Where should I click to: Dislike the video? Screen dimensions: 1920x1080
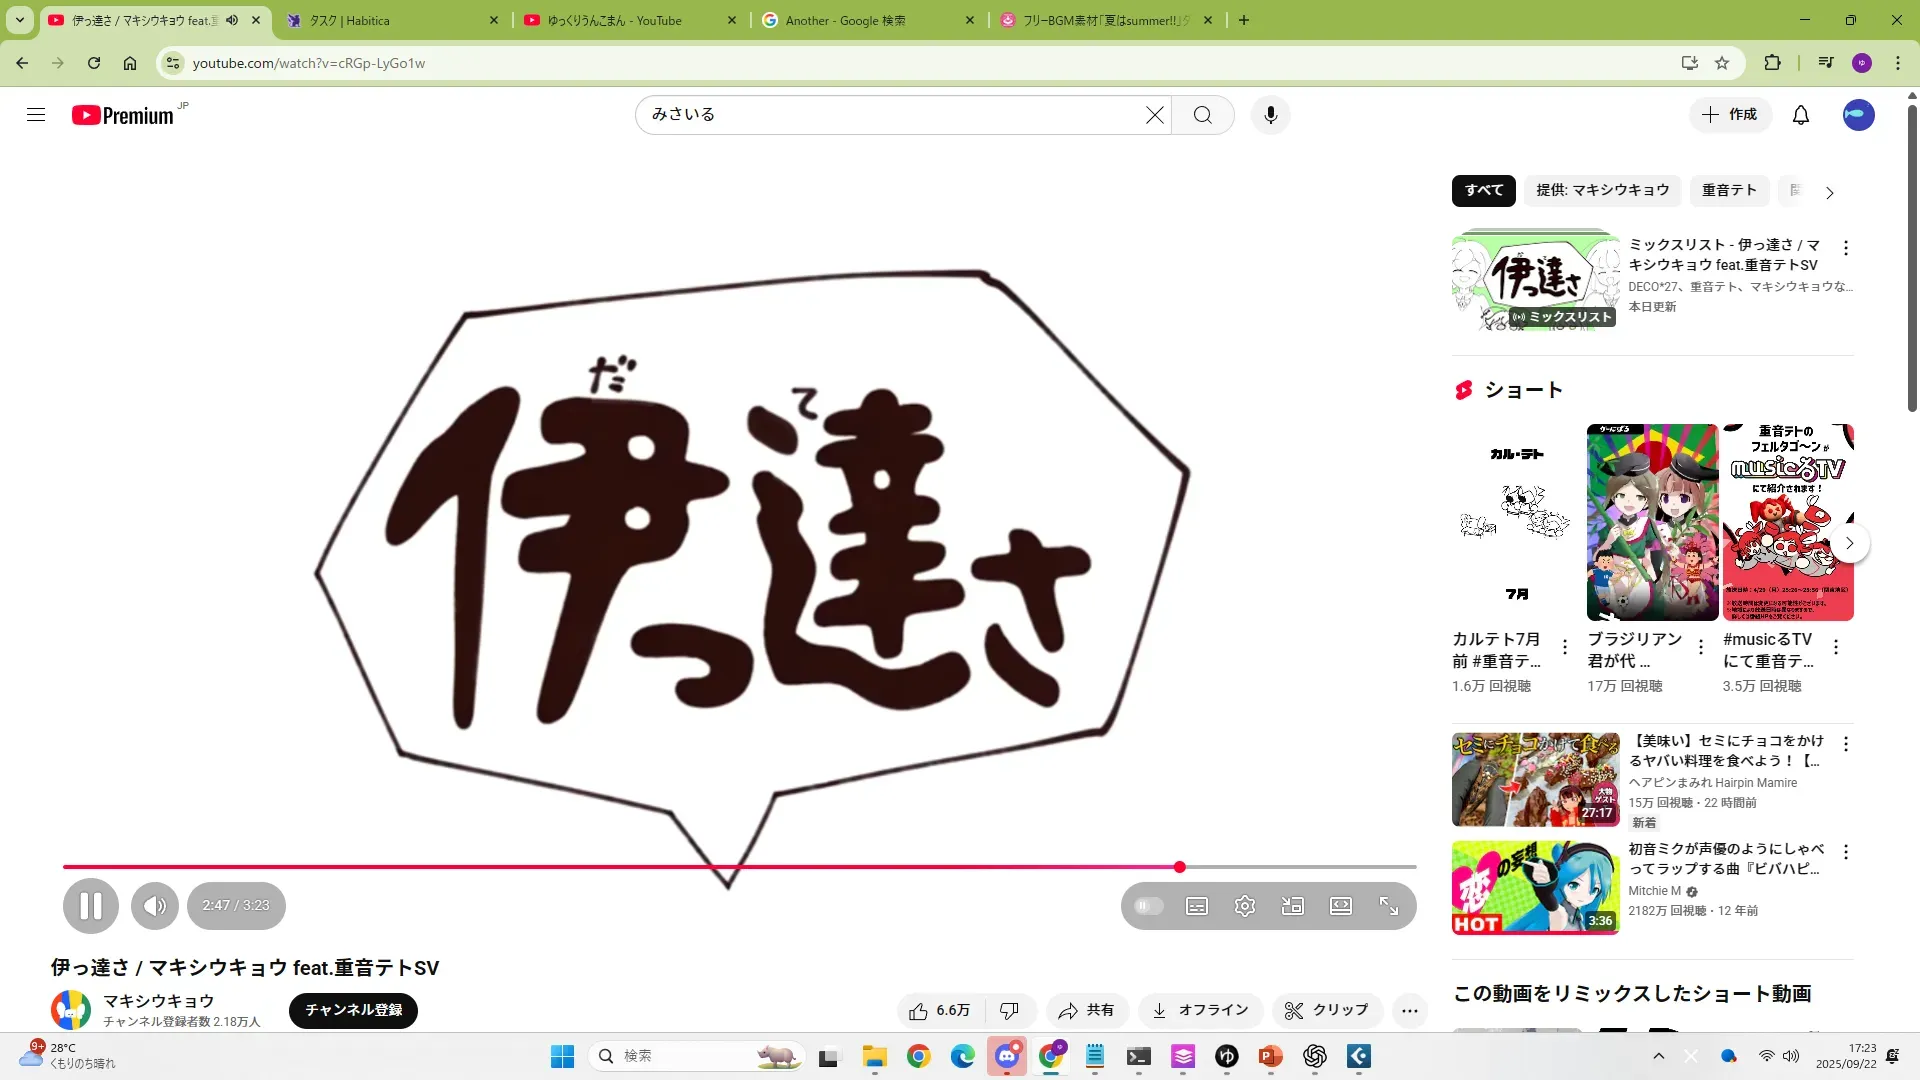[1009, 1011]
